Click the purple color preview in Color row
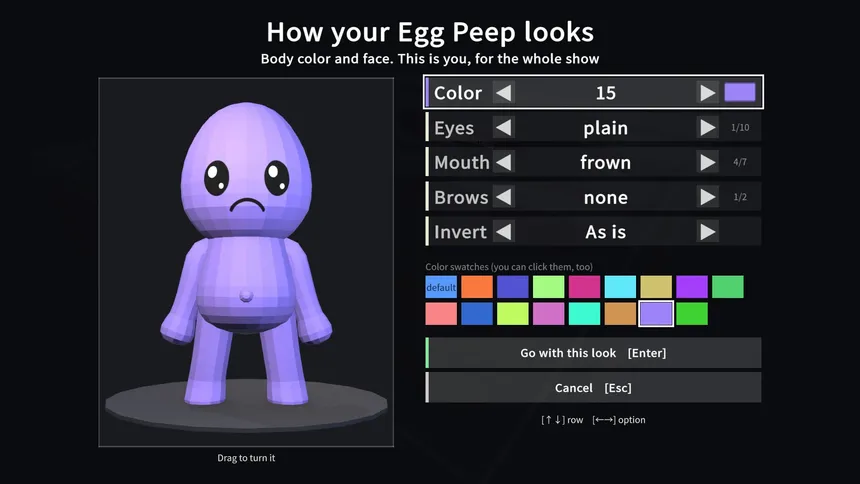Viewport: 860px width, 484px height. click(740, 92)
